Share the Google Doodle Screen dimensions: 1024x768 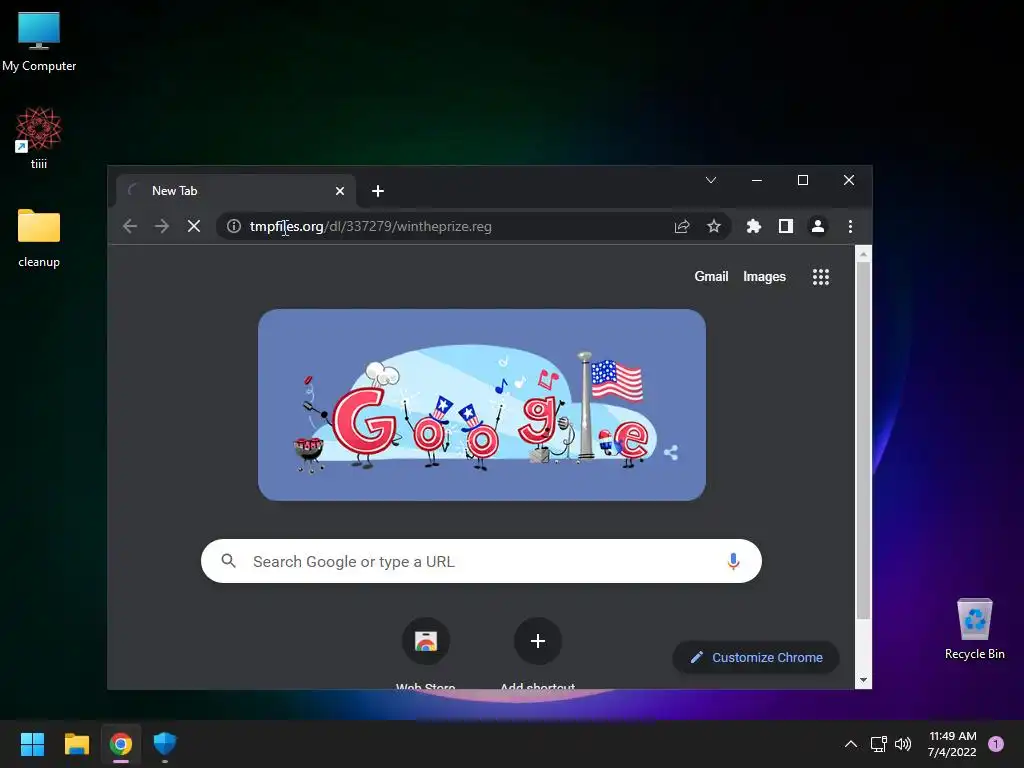pyautogui.click(x=671, y=452)
